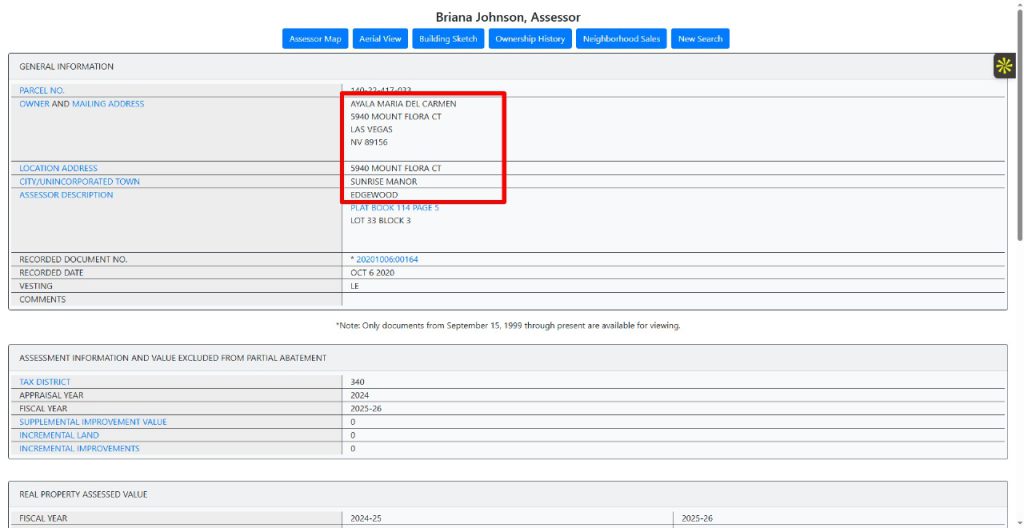
Task: Open Neighborhood Sales
Action: [621, 39]
